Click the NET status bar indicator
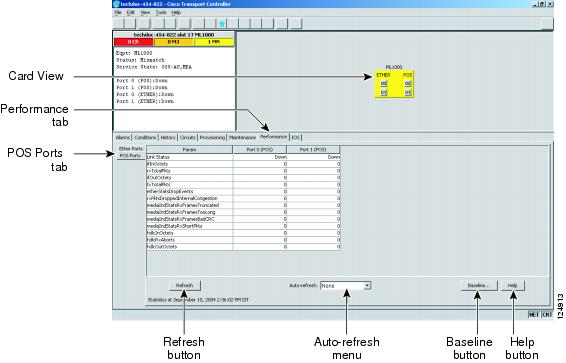566x363 pixels. click(x=534, y=315)
